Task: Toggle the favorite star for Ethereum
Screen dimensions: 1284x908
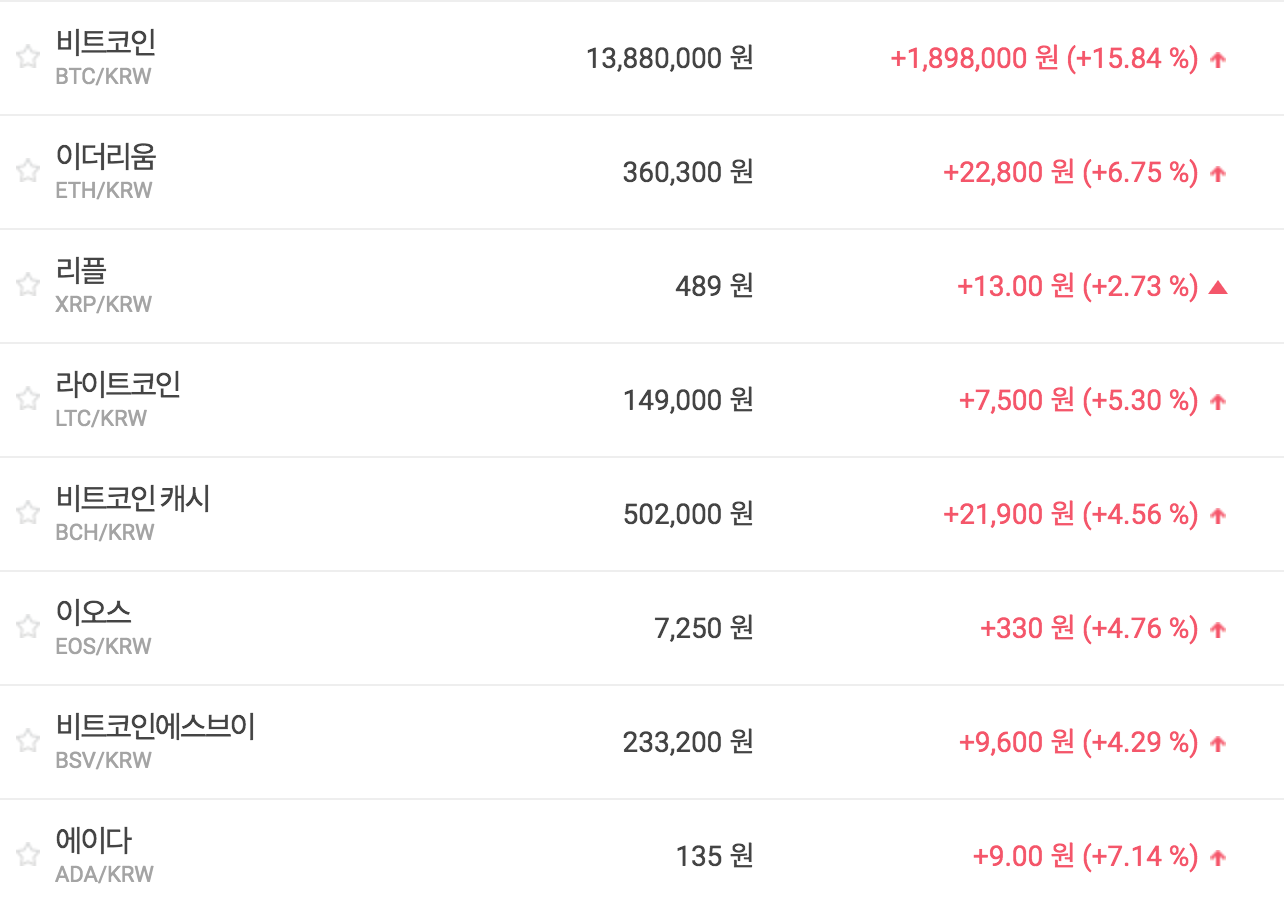Action: tap(27, 171)
